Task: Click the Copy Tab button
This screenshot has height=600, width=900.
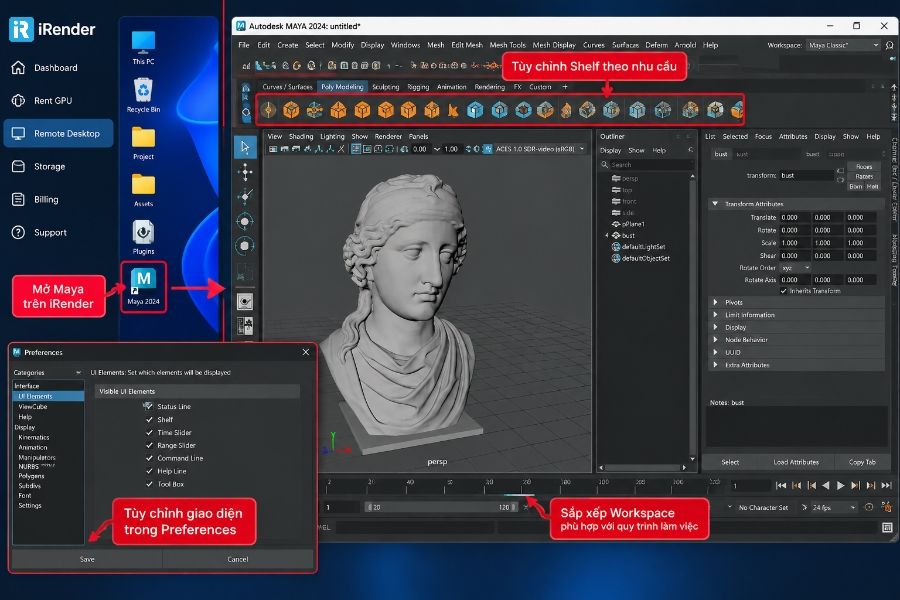Action: pos(862,462)
